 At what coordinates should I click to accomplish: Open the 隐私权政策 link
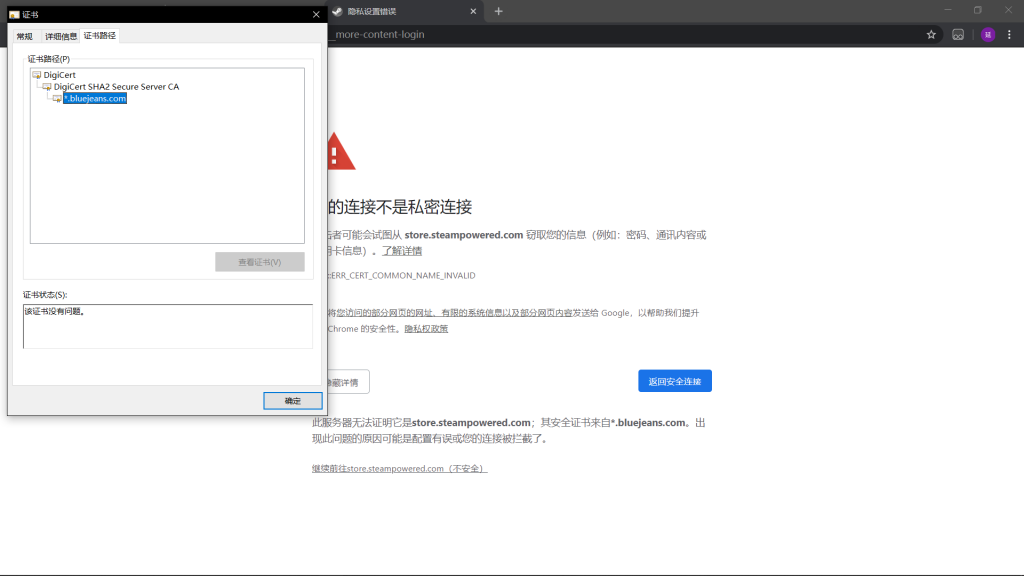[426, 329]
